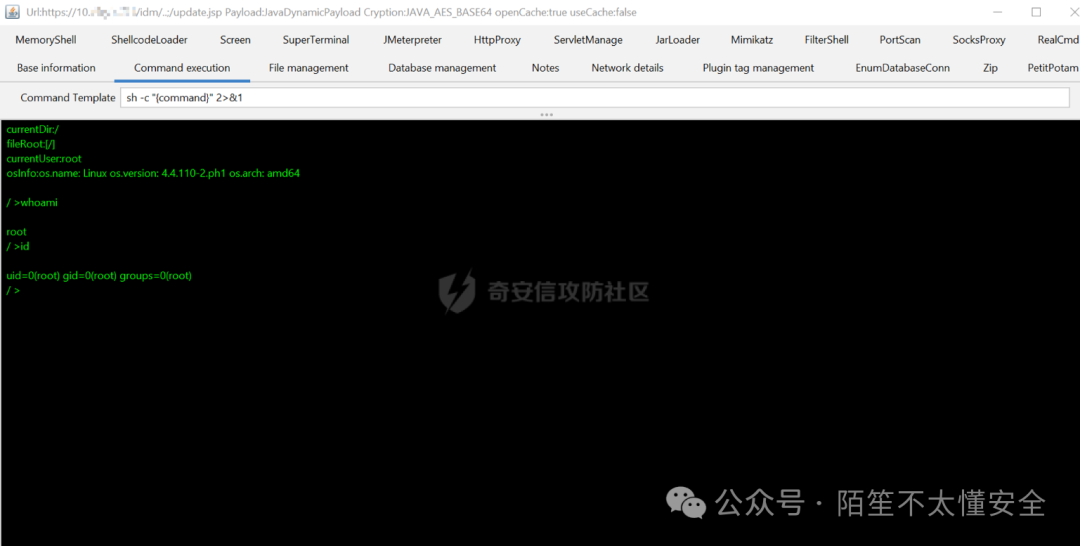Open Plugin tag management tab
Viewport: 1080px width, 546px height.
tap(758, 67)
